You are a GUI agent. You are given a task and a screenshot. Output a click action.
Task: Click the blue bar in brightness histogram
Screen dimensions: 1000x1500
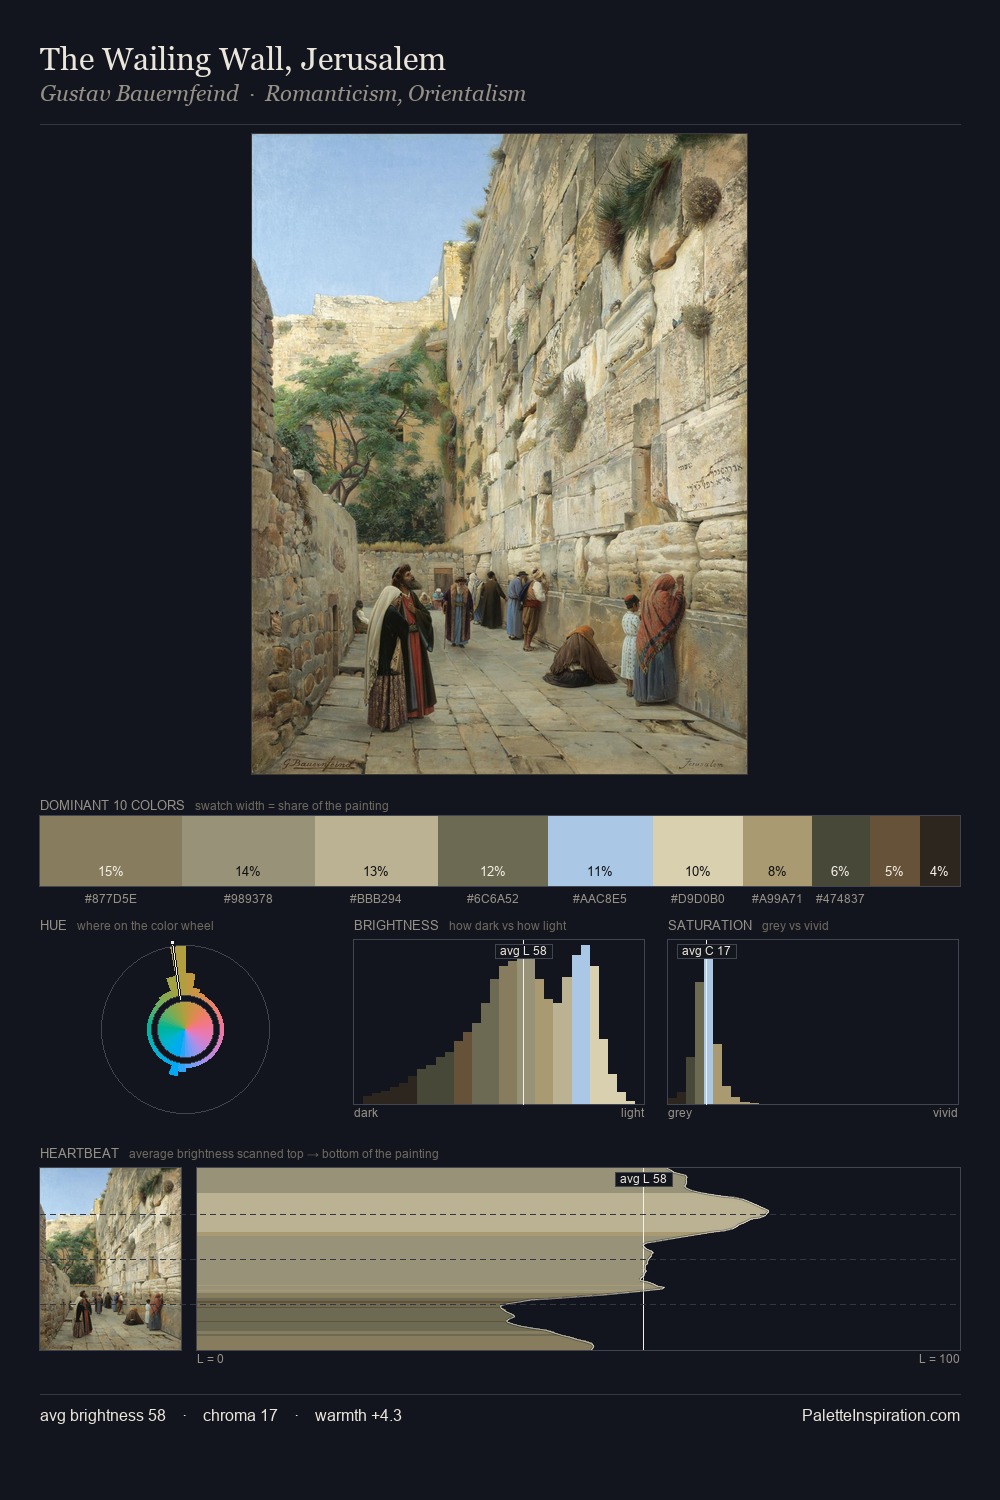click(582, 1024)
